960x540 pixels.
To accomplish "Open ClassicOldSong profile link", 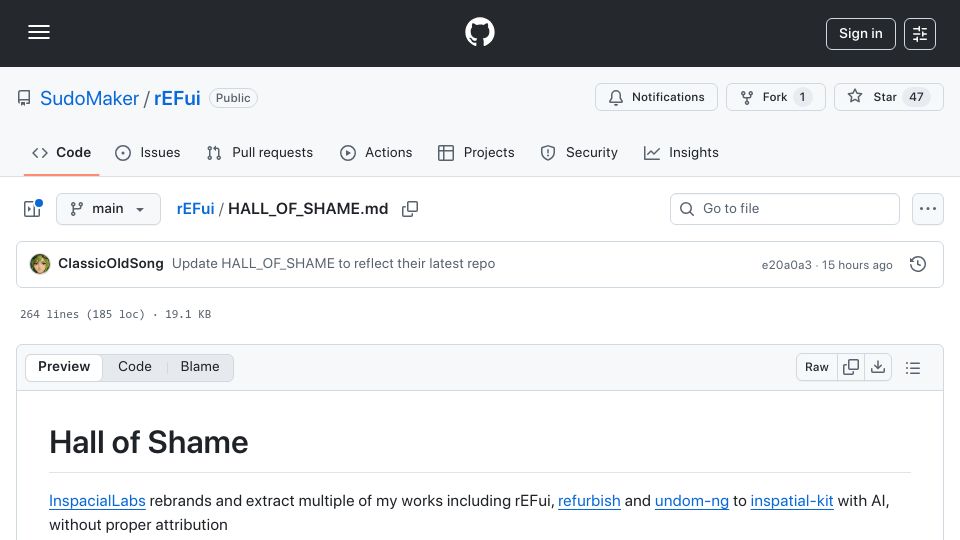I will pyautogui.click(x=111, y=263).
